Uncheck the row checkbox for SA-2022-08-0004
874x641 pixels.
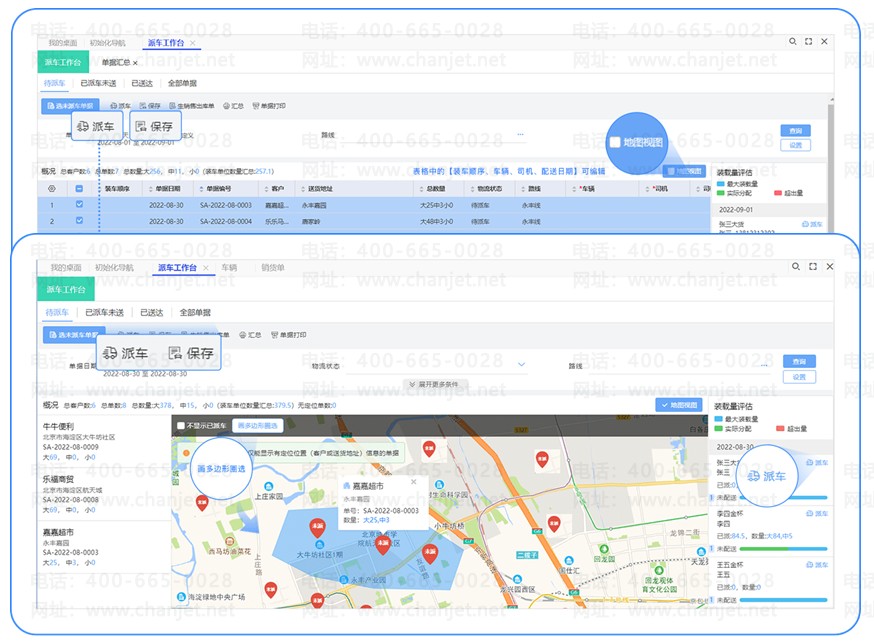pyautogui.click(x=79, y=221)
